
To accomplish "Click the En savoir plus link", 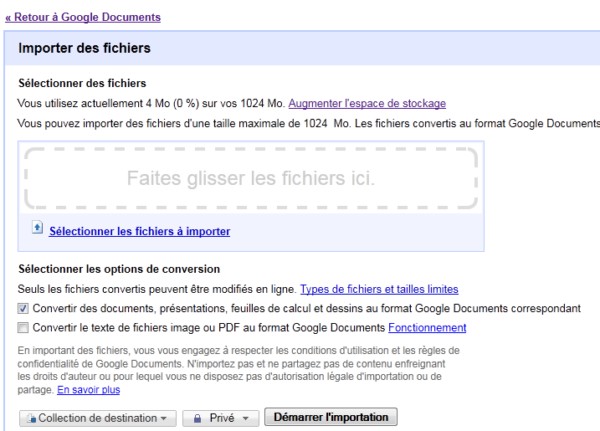I will (88, 390).
